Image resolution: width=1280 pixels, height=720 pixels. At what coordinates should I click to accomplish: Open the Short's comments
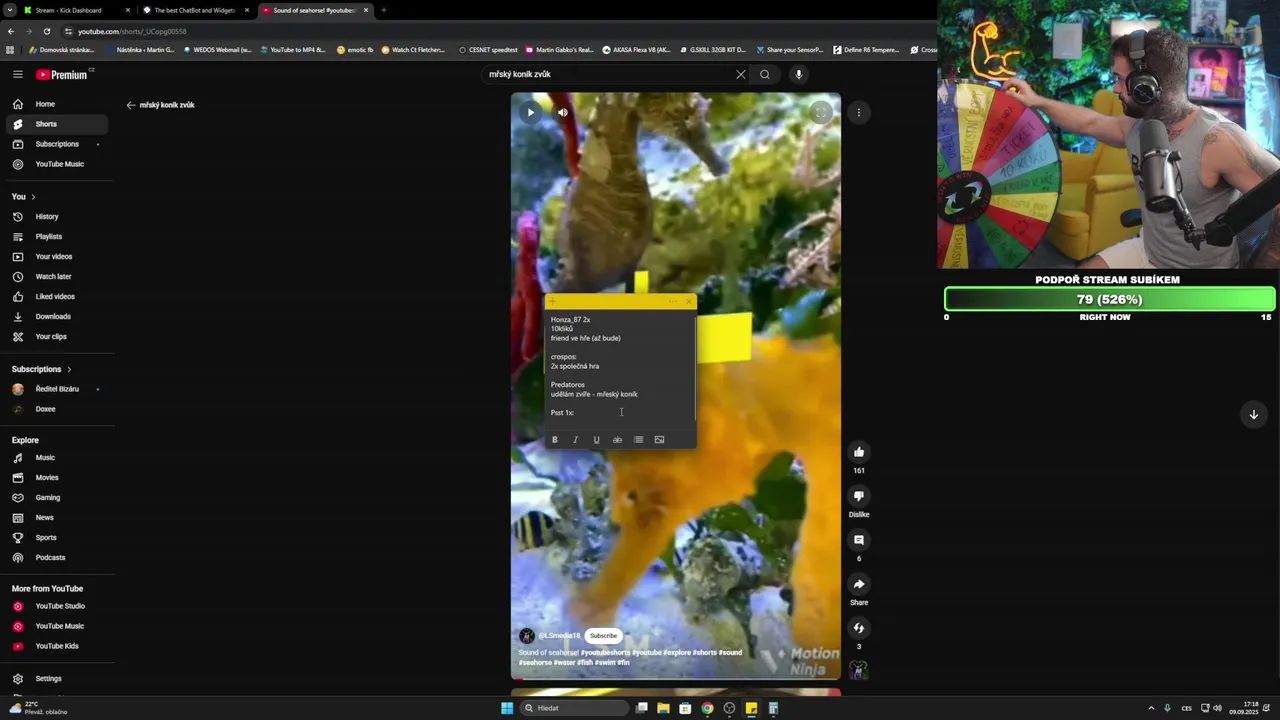coord(859,540)
